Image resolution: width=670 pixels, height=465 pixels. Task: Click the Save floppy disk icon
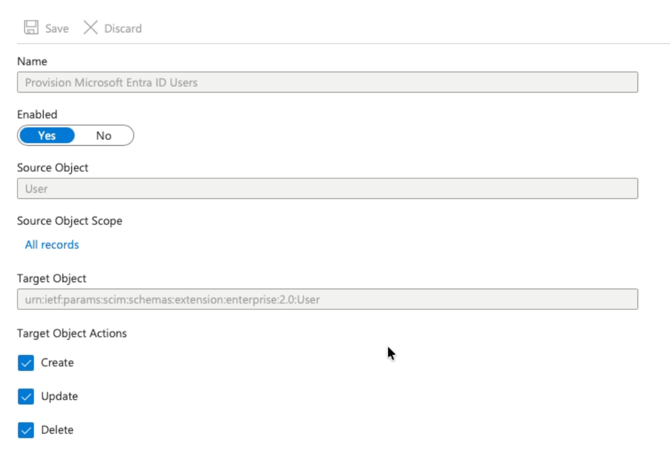point(31,28)
